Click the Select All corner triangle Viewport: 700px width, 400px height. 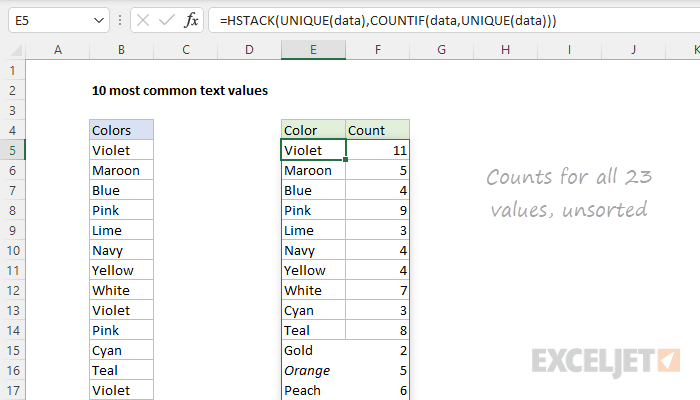click(12, 50)
